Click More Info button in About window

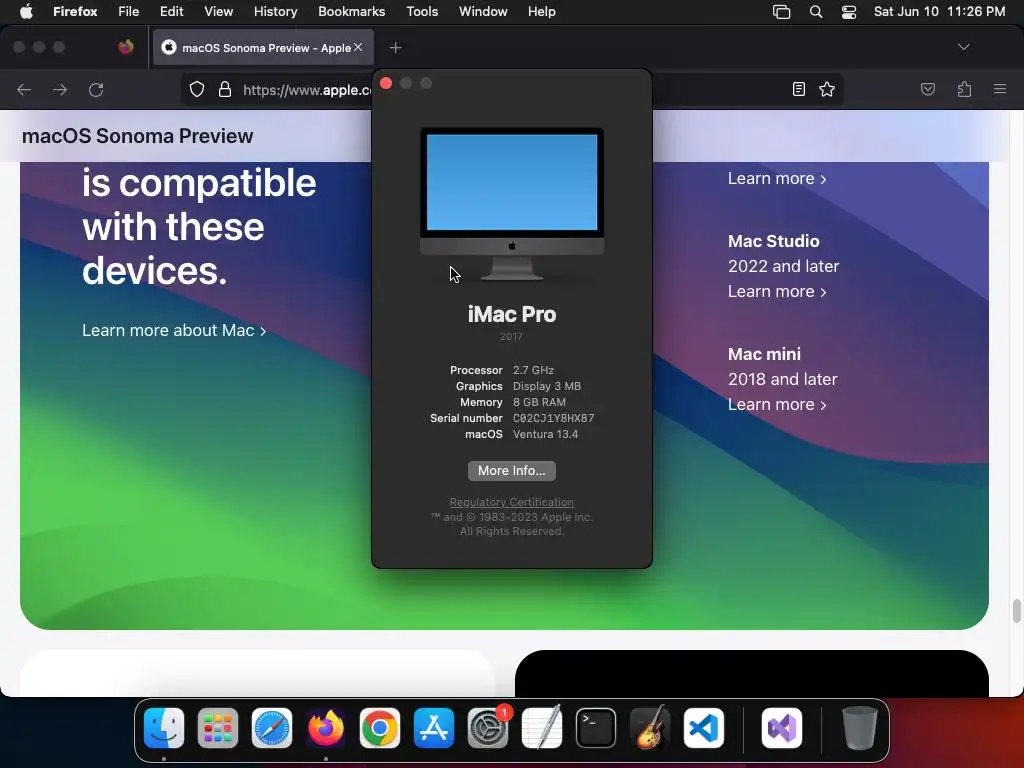(x=511, y=471)
